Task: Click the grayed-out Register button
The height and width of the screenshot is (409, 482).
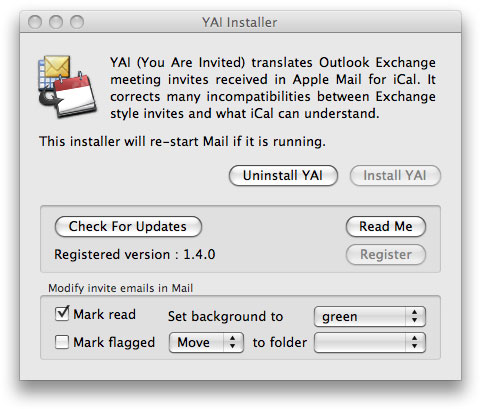Action: pos(386,255)
